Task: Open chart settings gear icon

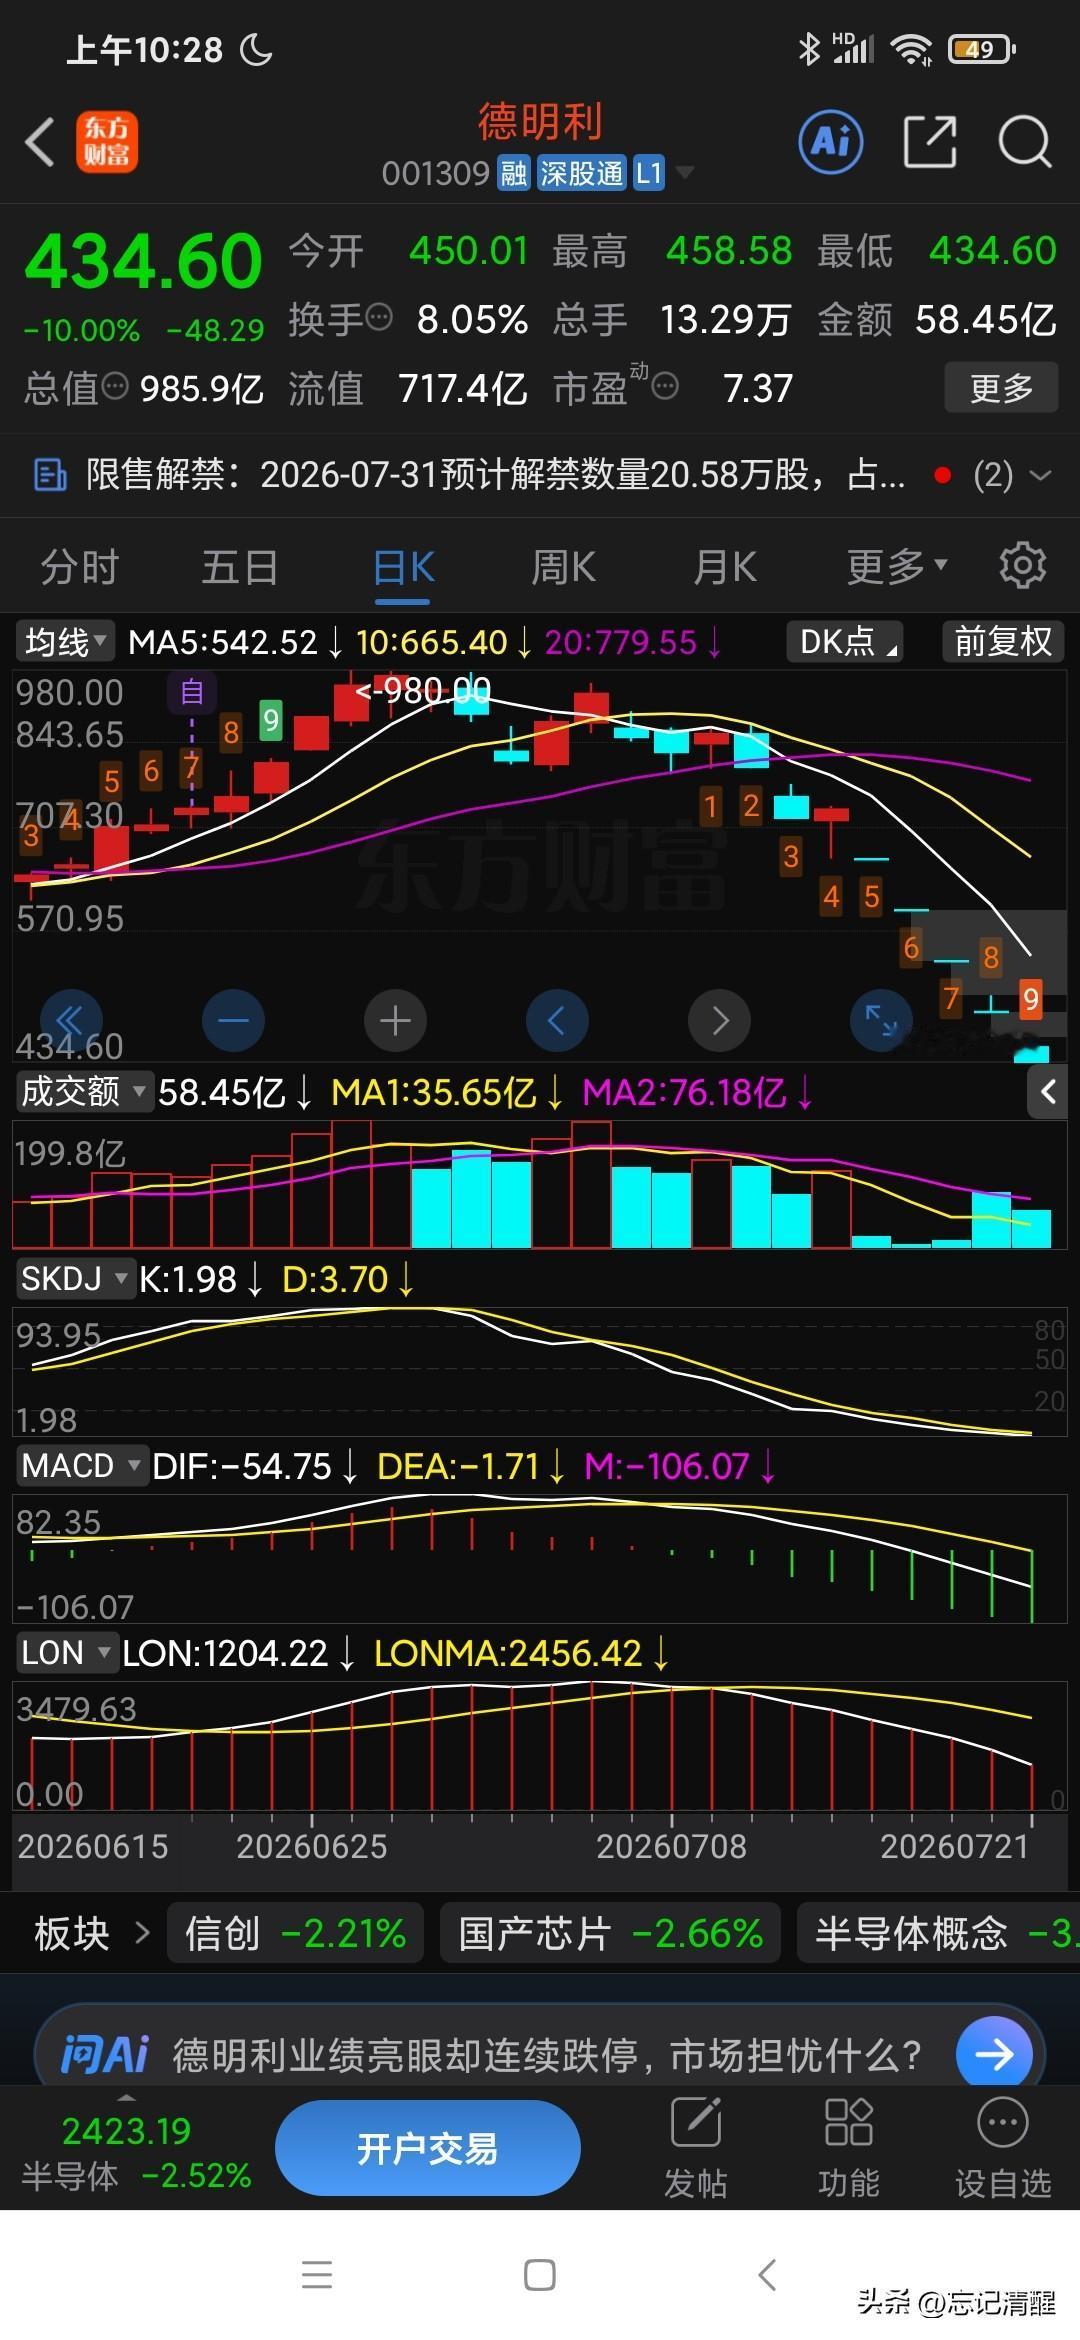Action: pos(1022,566)
